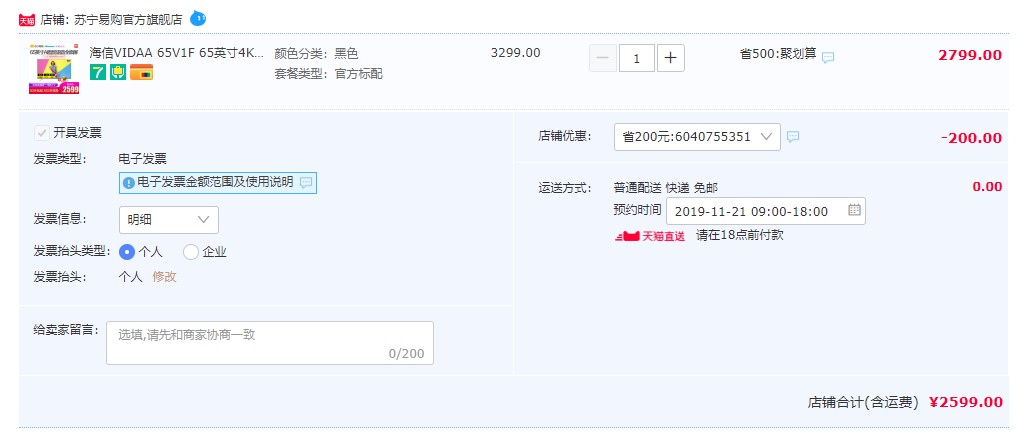Image resolution: width=1025 pixels, height=435 pixels.
Task: Click the 2799.00 item subtotal
Action: (x=970, y=55)
